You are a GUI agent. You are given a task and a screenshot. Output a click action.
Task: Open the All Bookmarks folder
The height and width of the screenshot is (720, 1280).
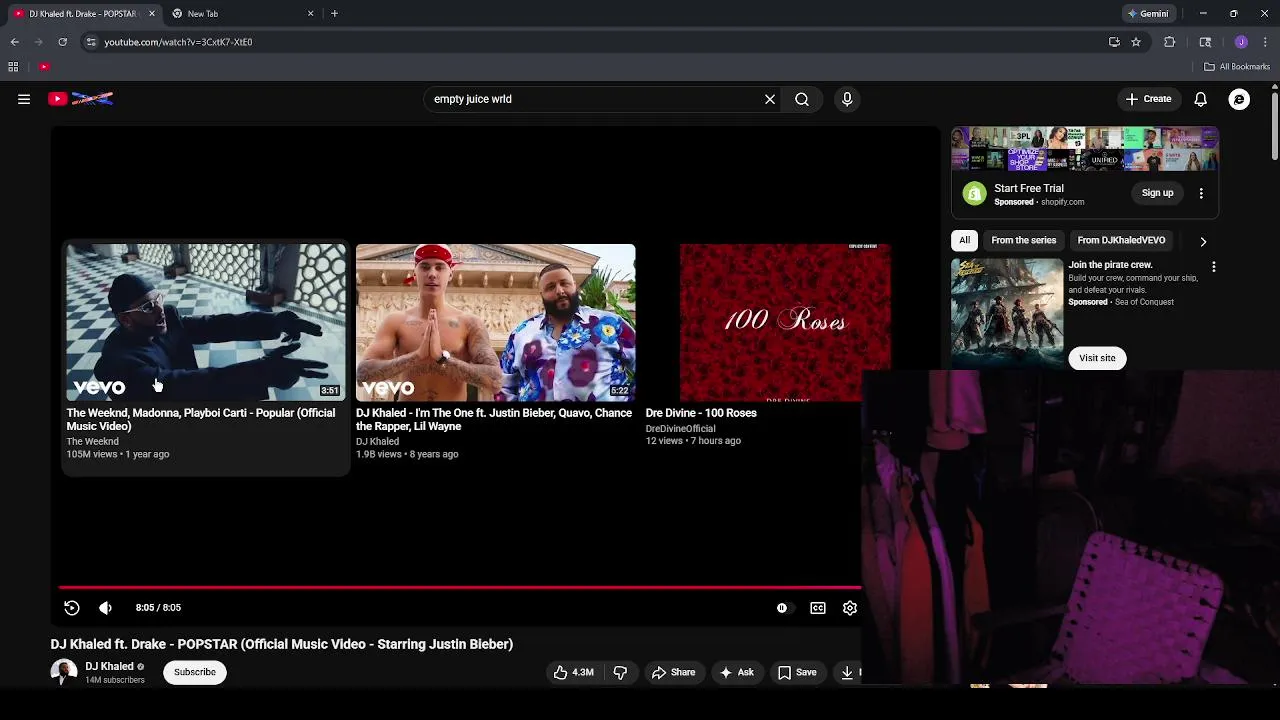[1237, 67]
